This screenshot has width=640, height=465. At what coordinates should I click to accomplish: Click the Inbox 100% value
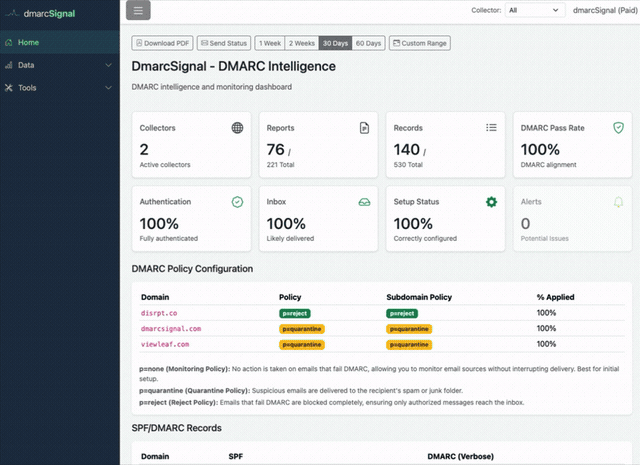pos(286,223)
